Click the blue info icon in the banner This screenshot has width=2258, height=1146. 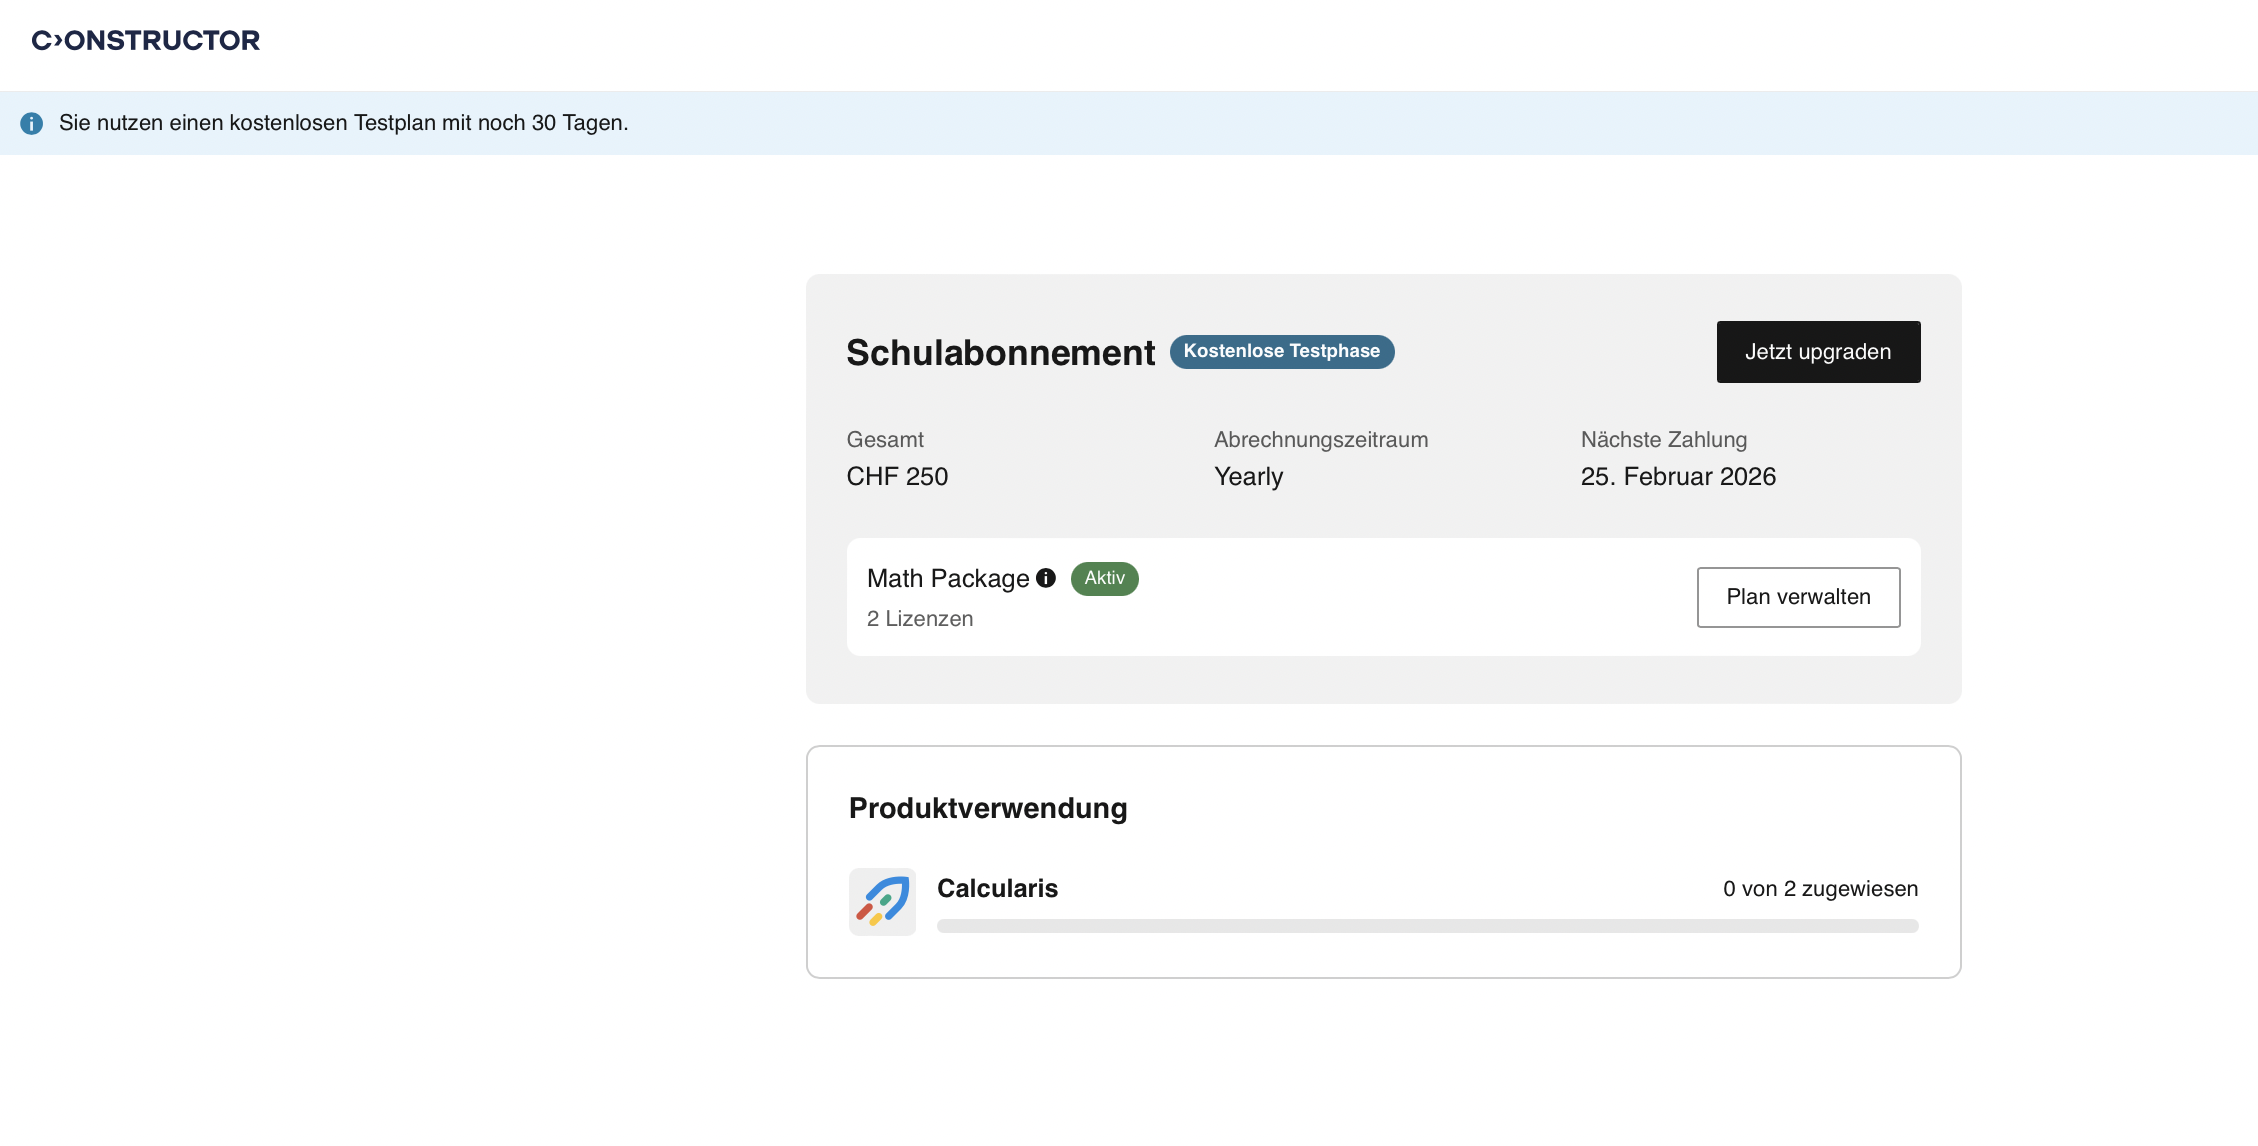point(32,123)
